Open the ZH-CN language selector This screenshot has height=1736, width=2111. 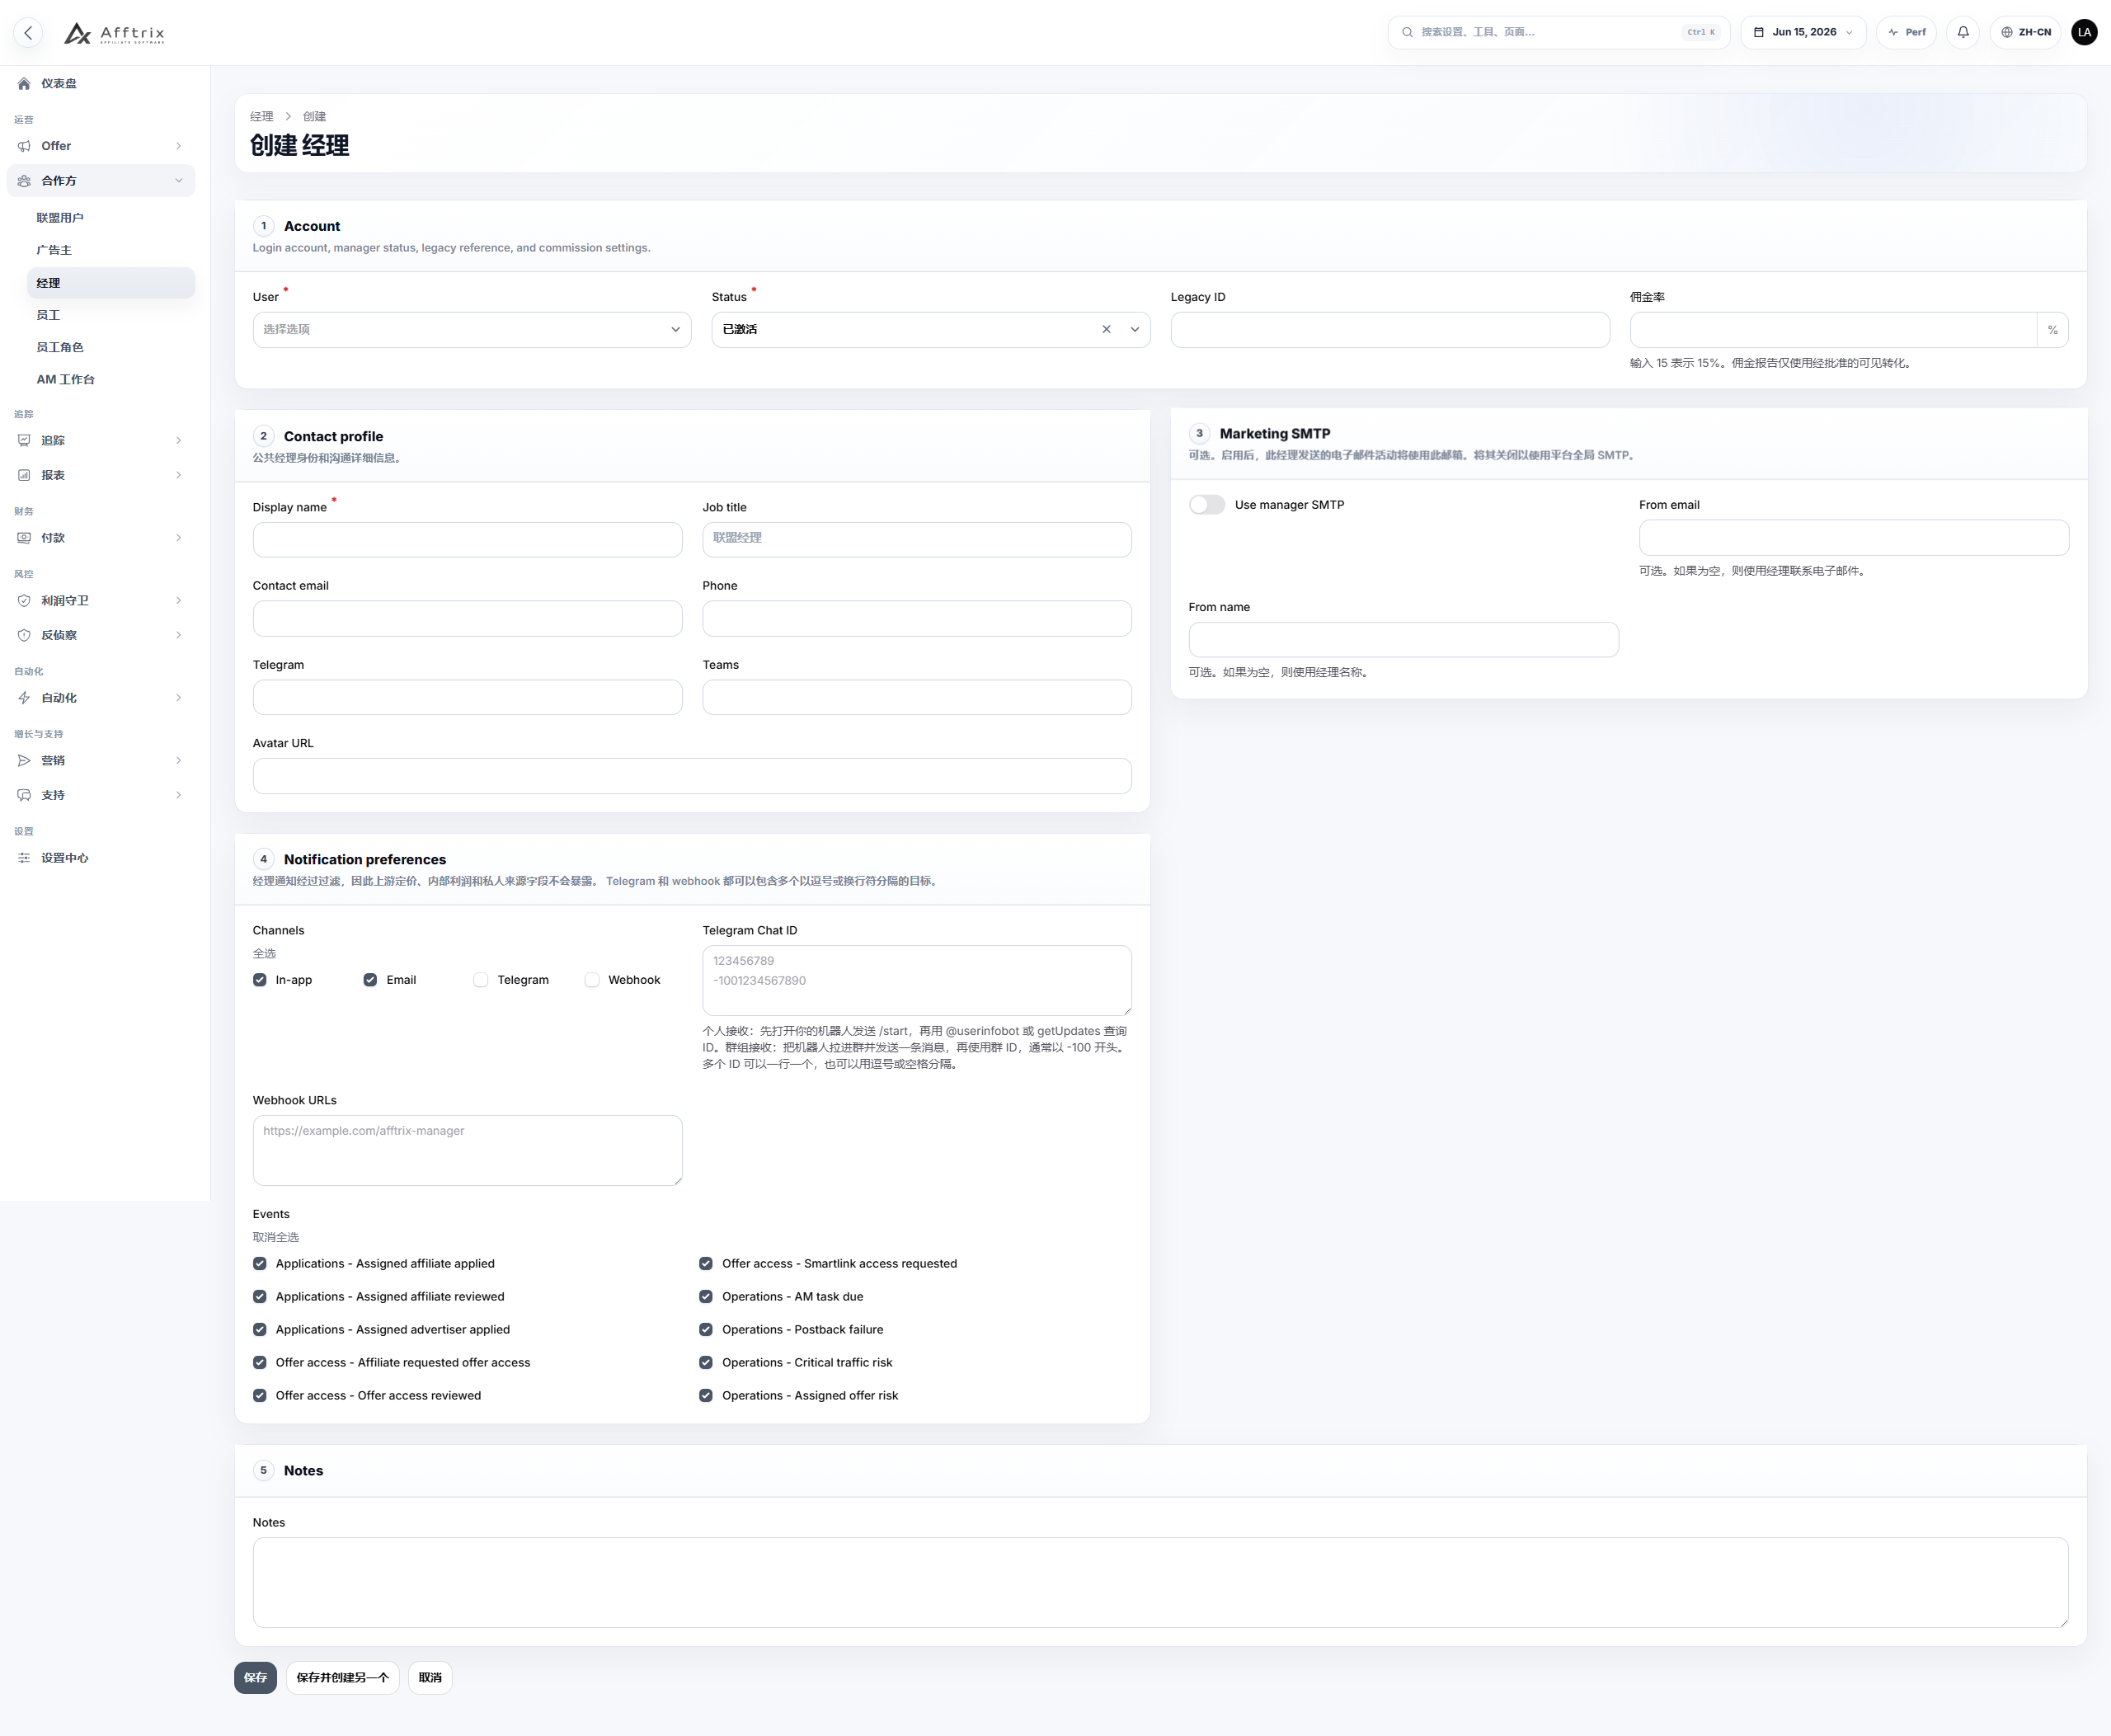click(x=2025, y=32)
